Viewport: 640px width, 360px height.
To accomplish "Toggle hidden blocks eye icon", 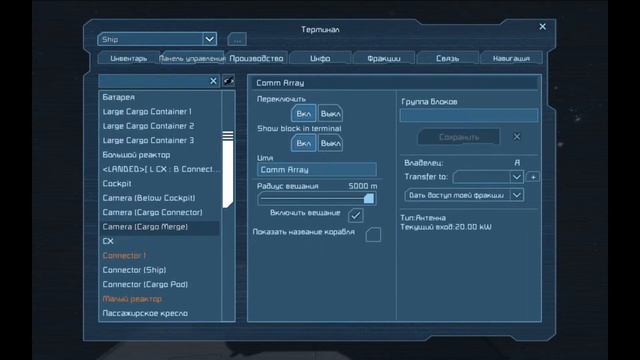I will coord(229,81).
